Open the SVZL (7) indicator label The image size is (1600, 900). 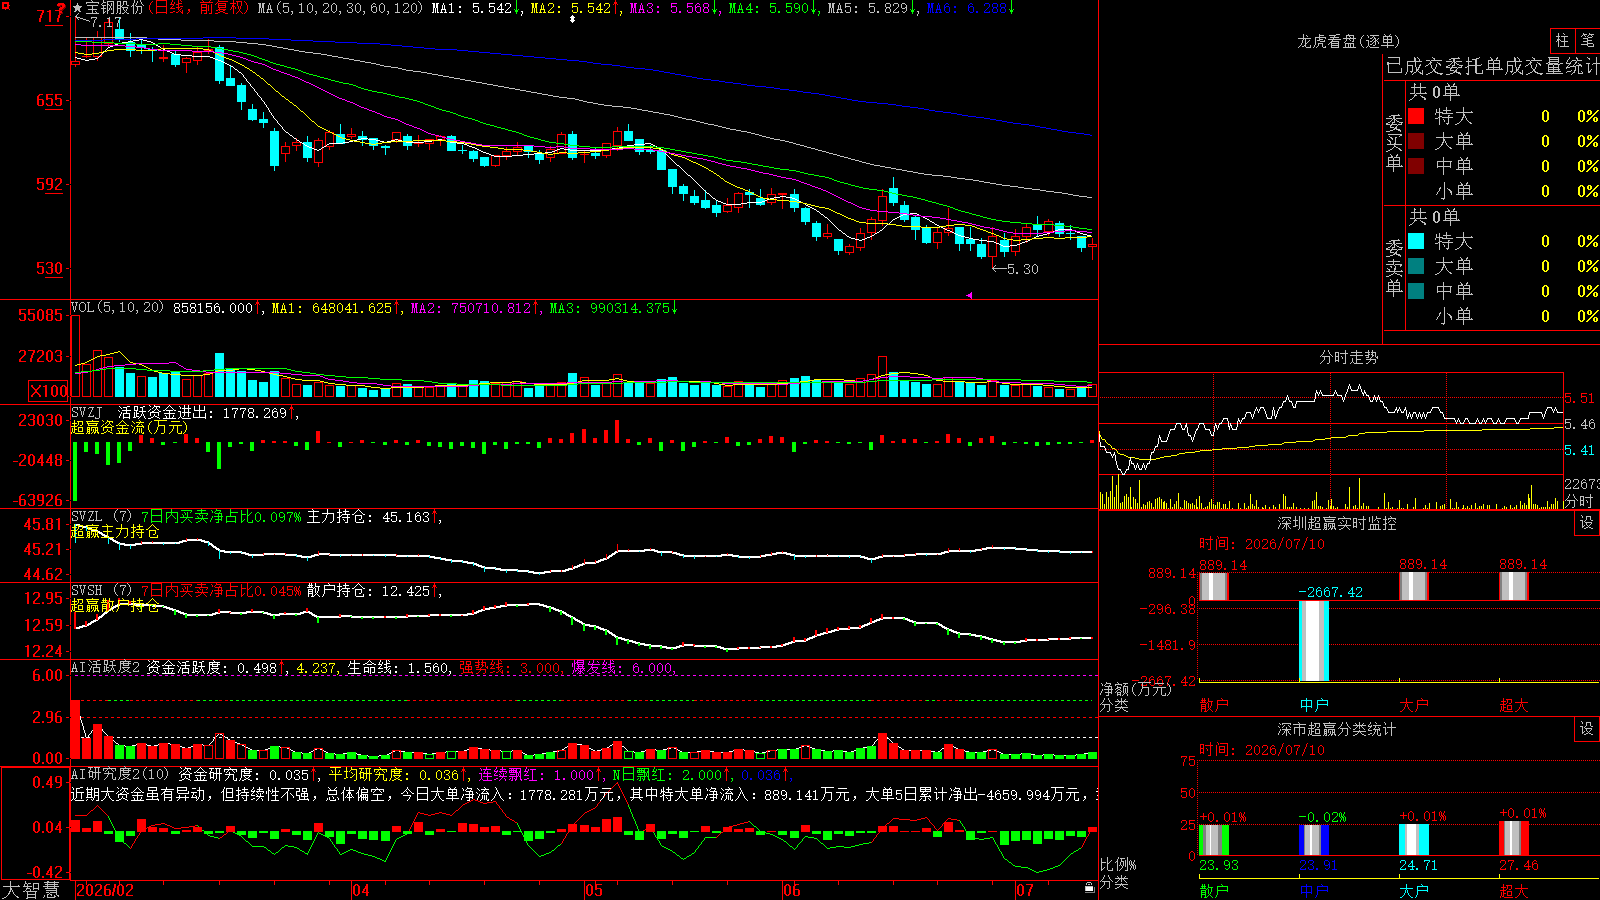tap(101, 517)
